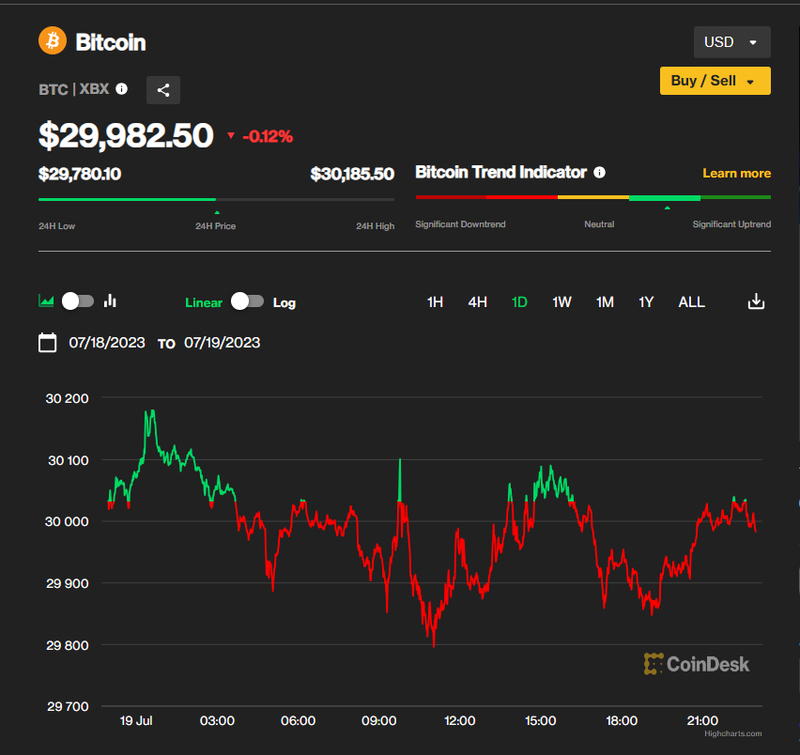Select the 1H timeframe

coord(435,302)
